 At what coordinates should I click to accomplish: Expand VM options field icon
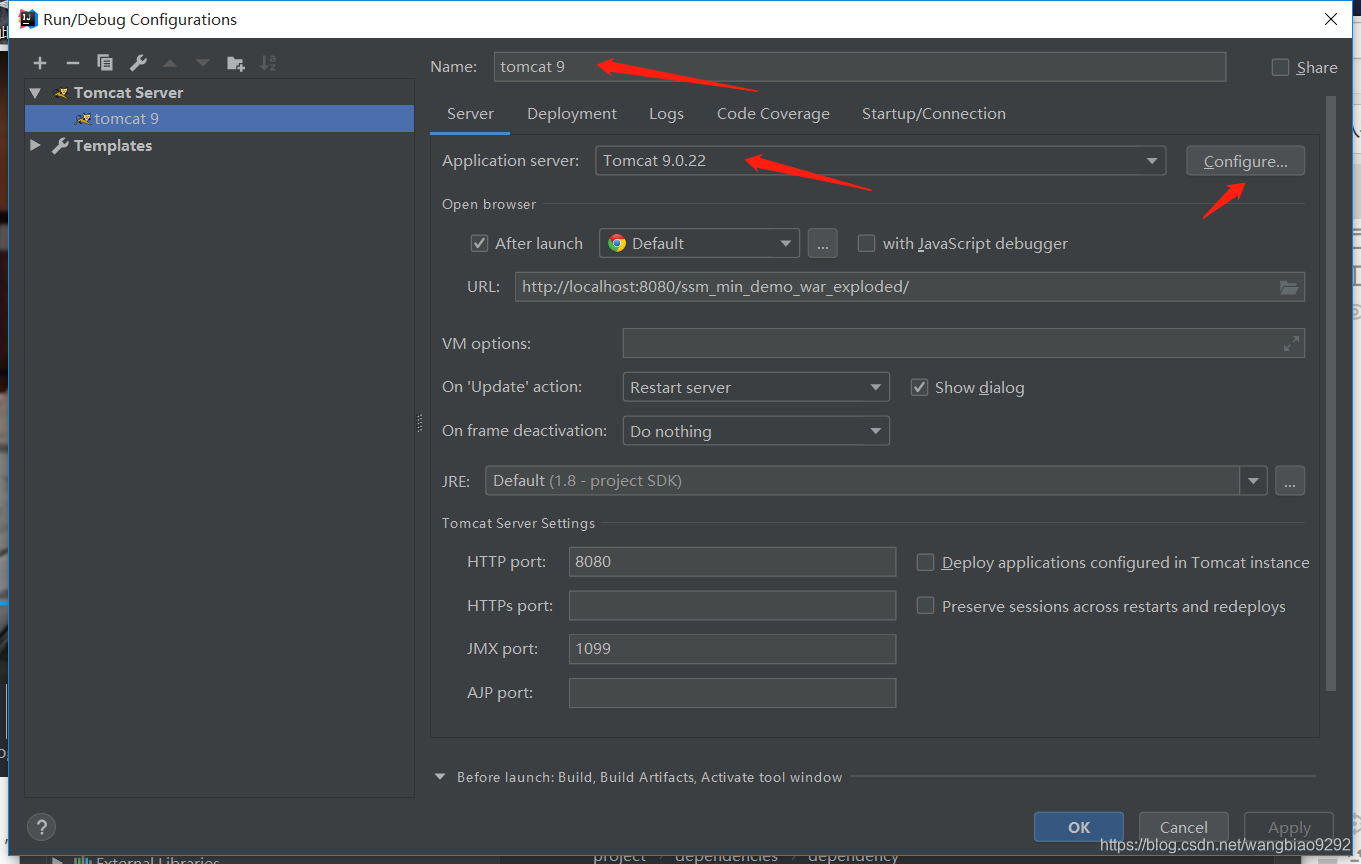[x=1291, y=343]
